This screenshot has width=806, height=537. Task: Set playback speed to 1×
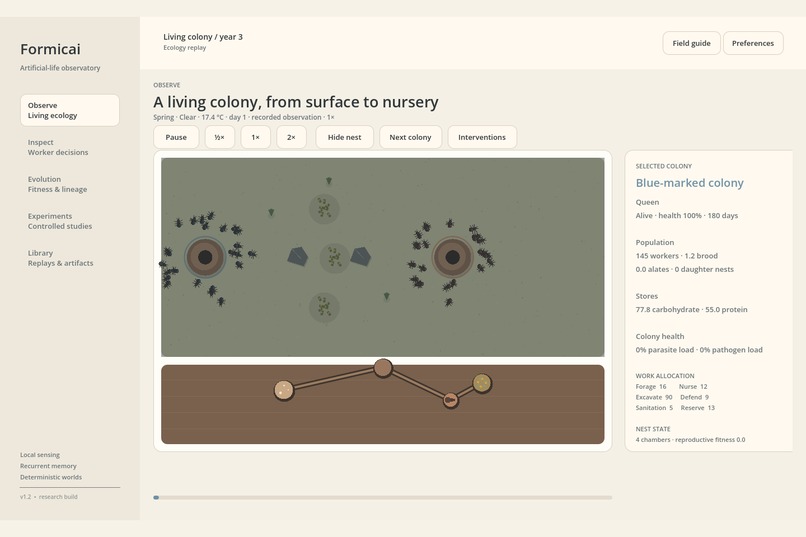coord(255,137)
